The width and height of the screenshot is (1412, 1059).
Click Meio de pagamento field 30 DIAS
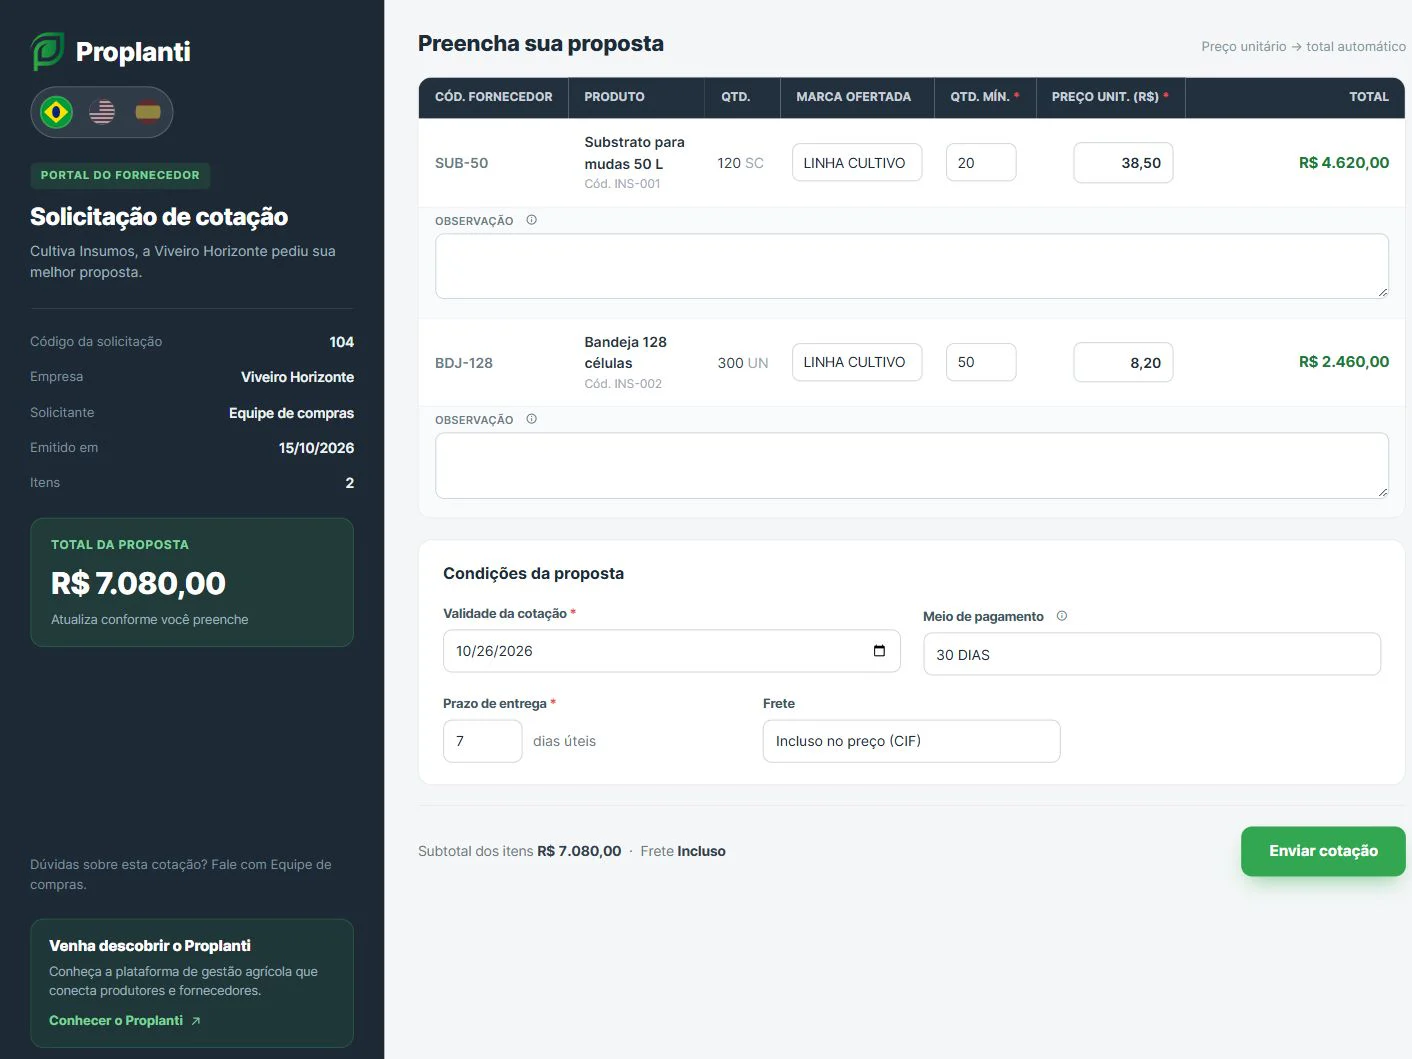[1152, 654]
